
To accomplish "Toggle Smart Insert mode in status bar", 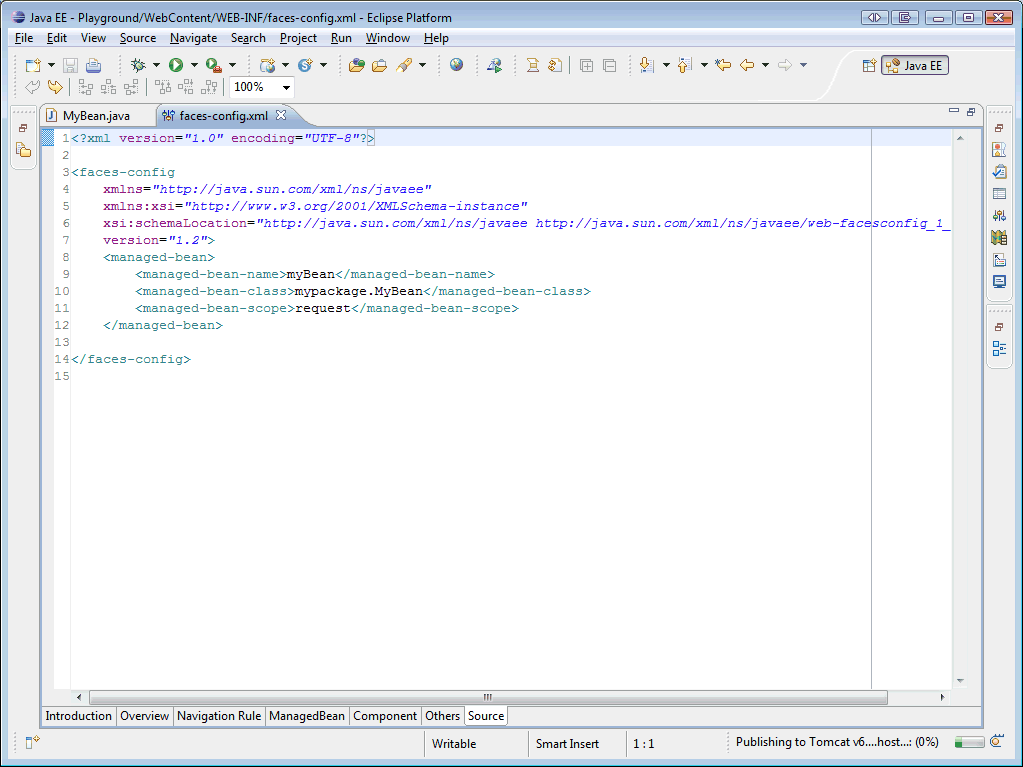I will 570,744.
